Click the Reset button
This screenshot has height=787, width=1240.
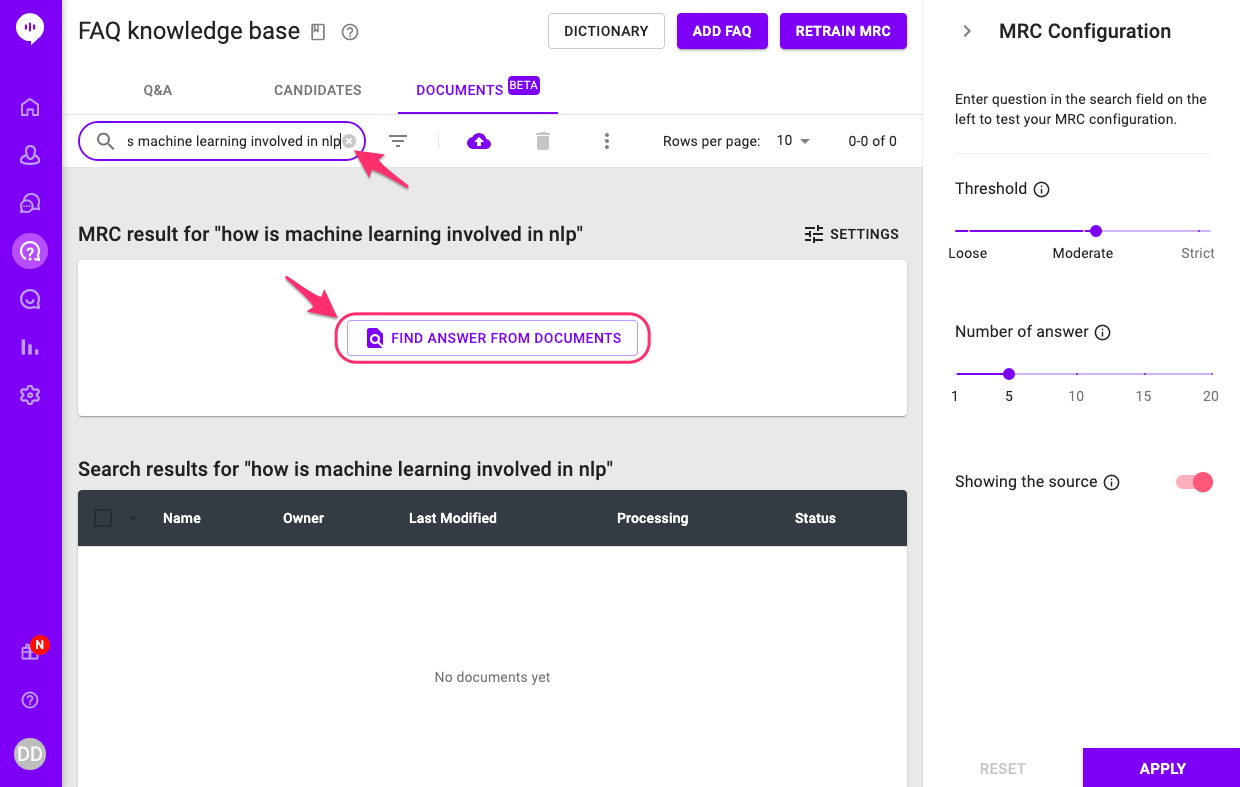(x=1003, y=768)
